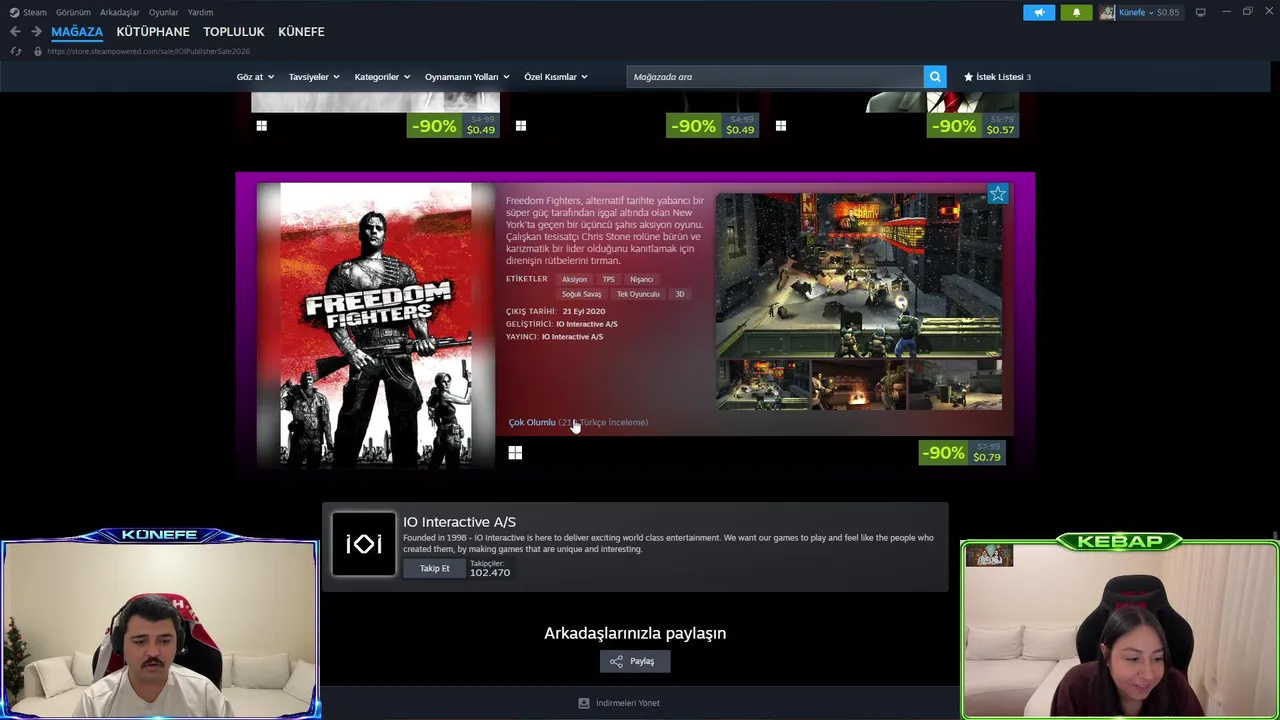The width and height of the screenshot is (1280, 720).
Task: Click the user avatar next to Künefe
Action: coord(1107,12)
